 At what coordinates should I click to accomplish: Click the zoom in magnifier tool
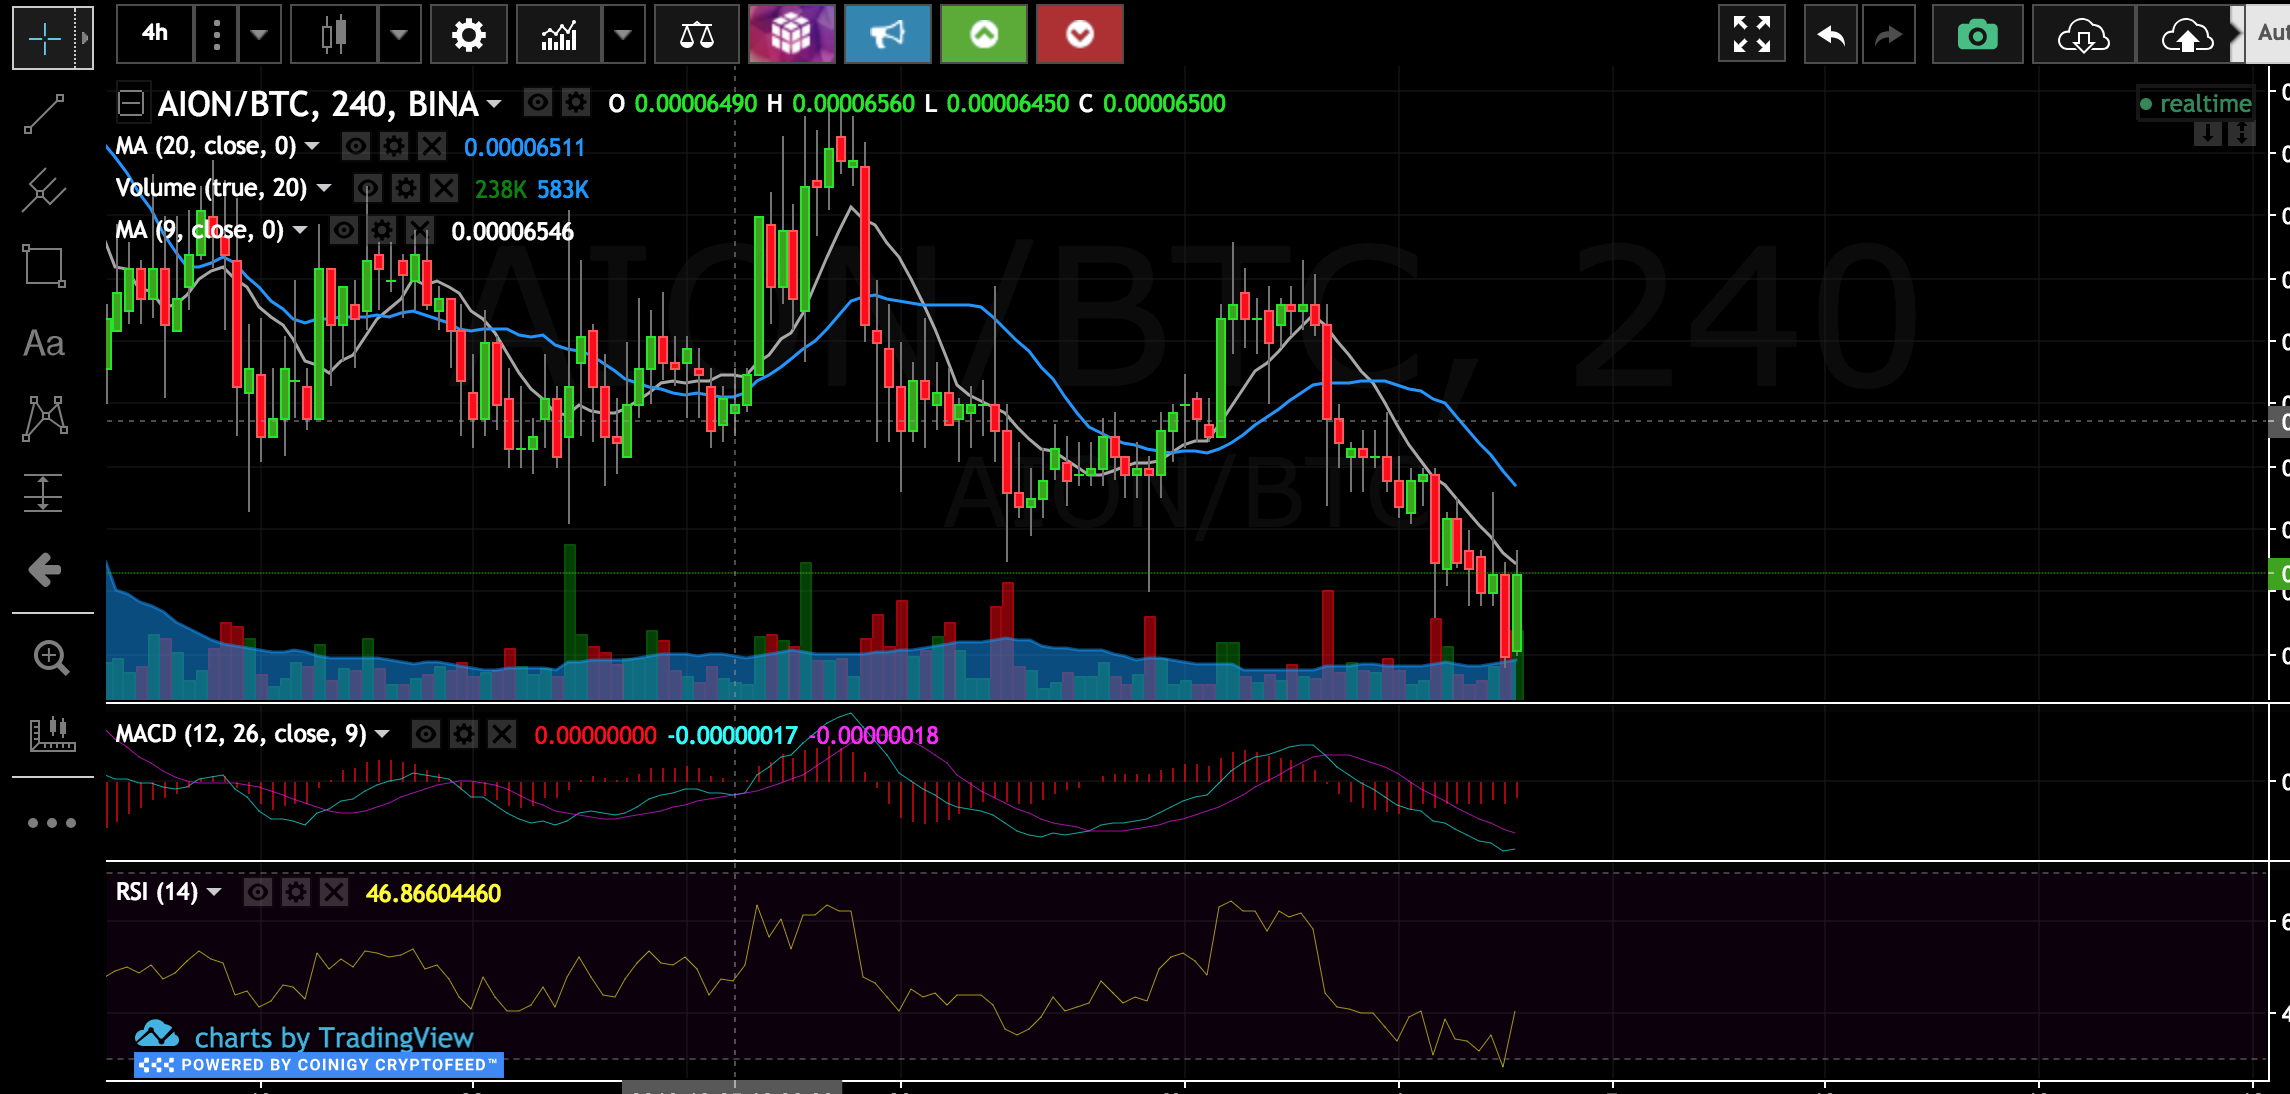50,657
